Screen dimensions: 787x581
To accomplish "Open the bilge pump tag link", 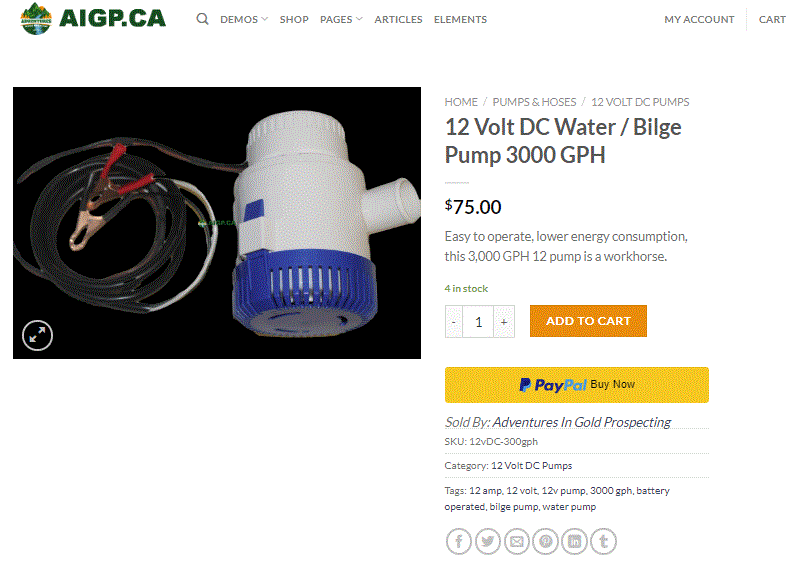I will [x=514, y=507].
